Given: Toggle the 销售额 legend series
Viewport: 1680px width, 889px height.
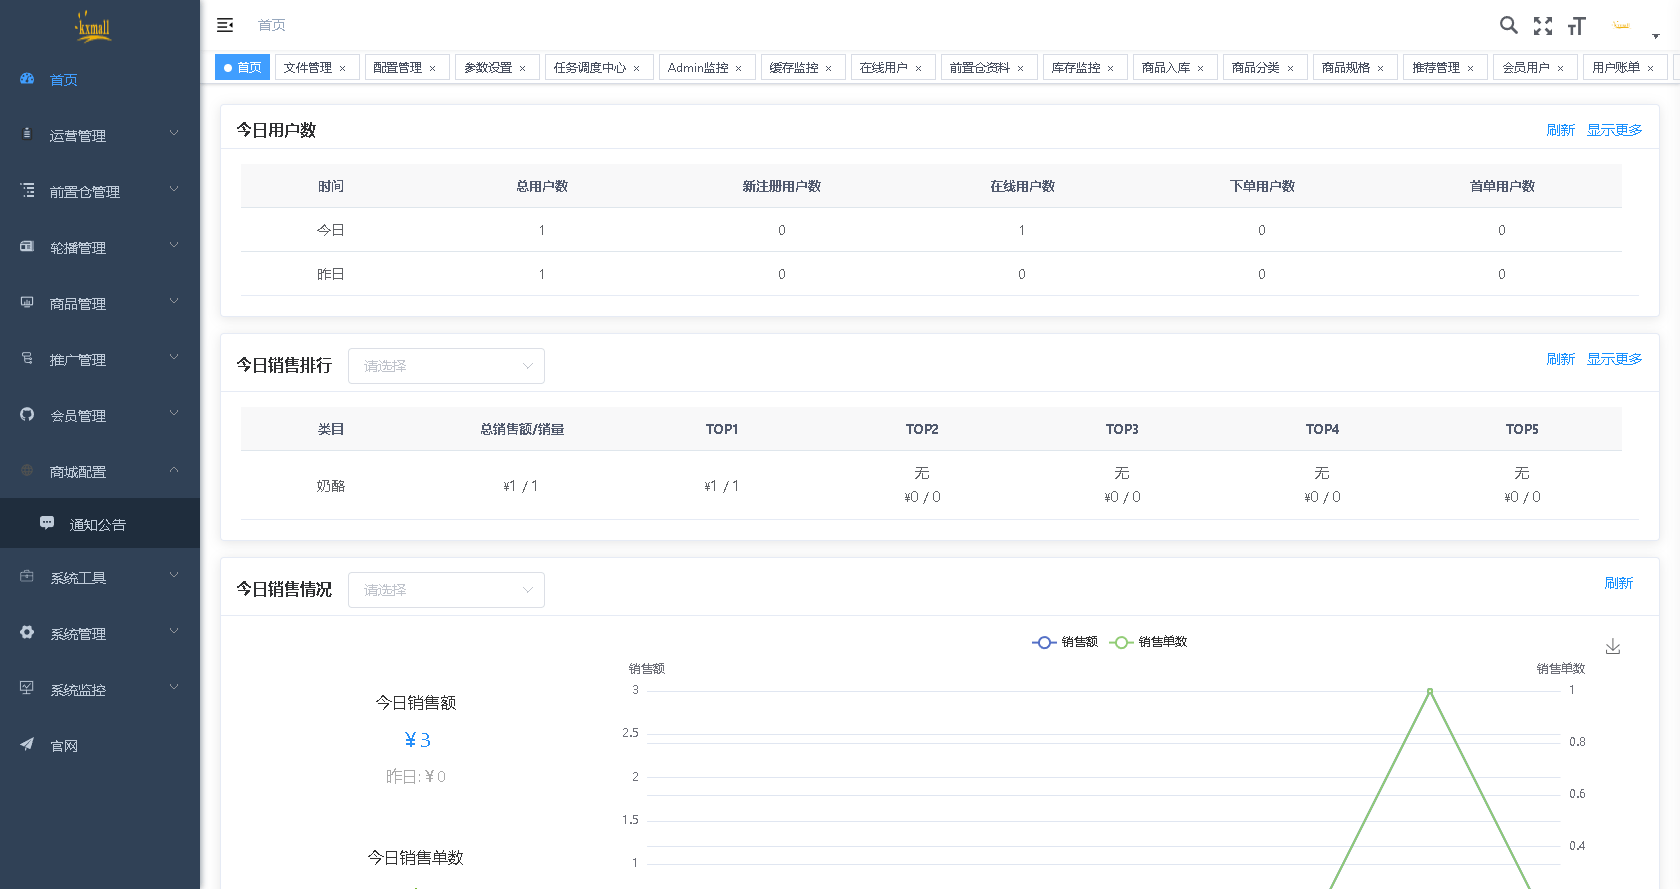Looking at the screenshot, I should click(x=1065, y=642).
